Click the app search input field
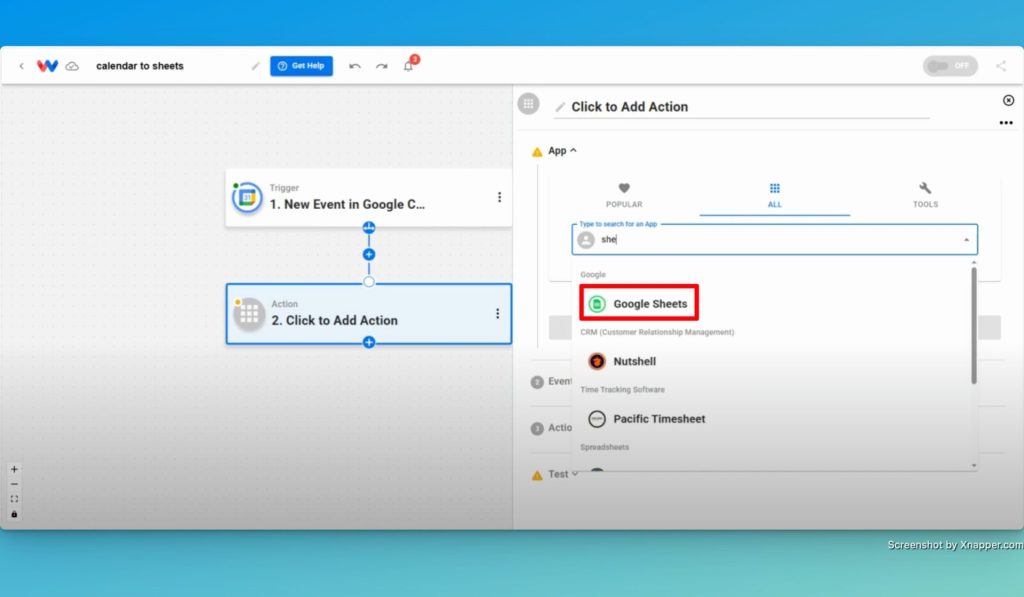Screen dimensions: 1024x597 pos(775,240)
